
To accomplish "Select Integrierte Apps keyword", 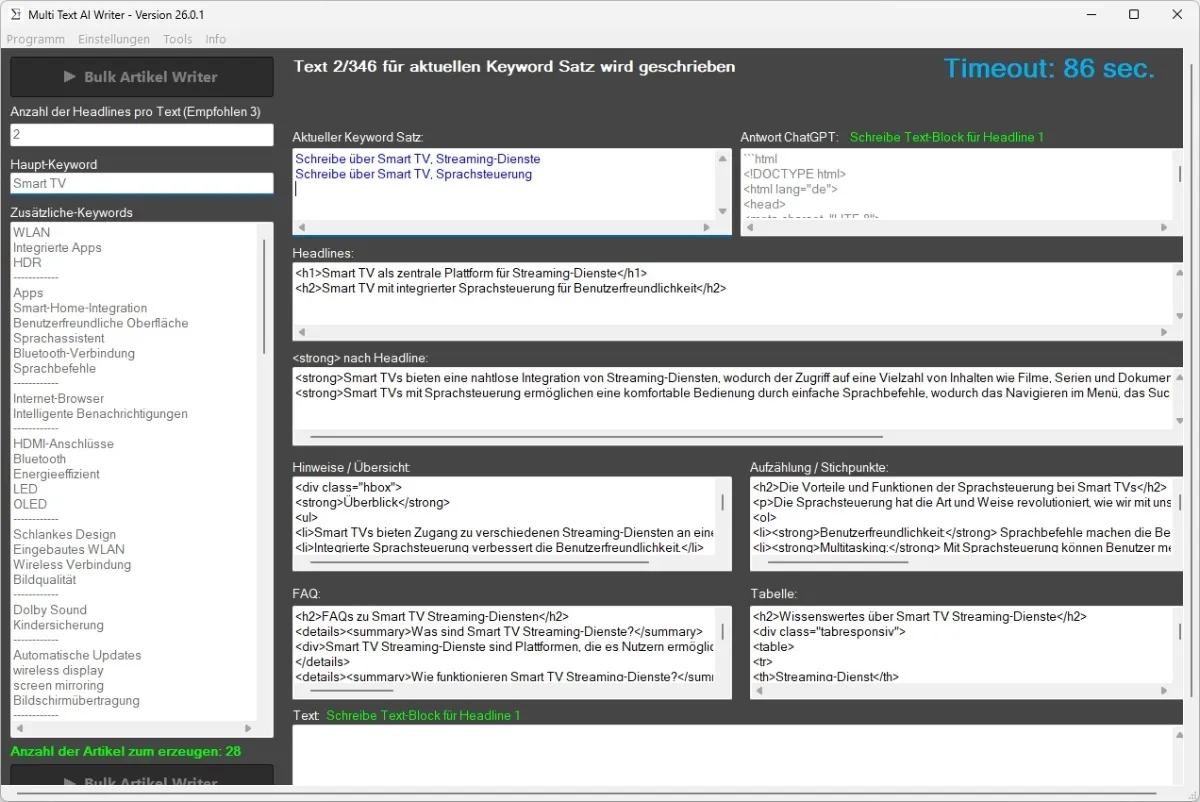I will [x=57, y=247].
